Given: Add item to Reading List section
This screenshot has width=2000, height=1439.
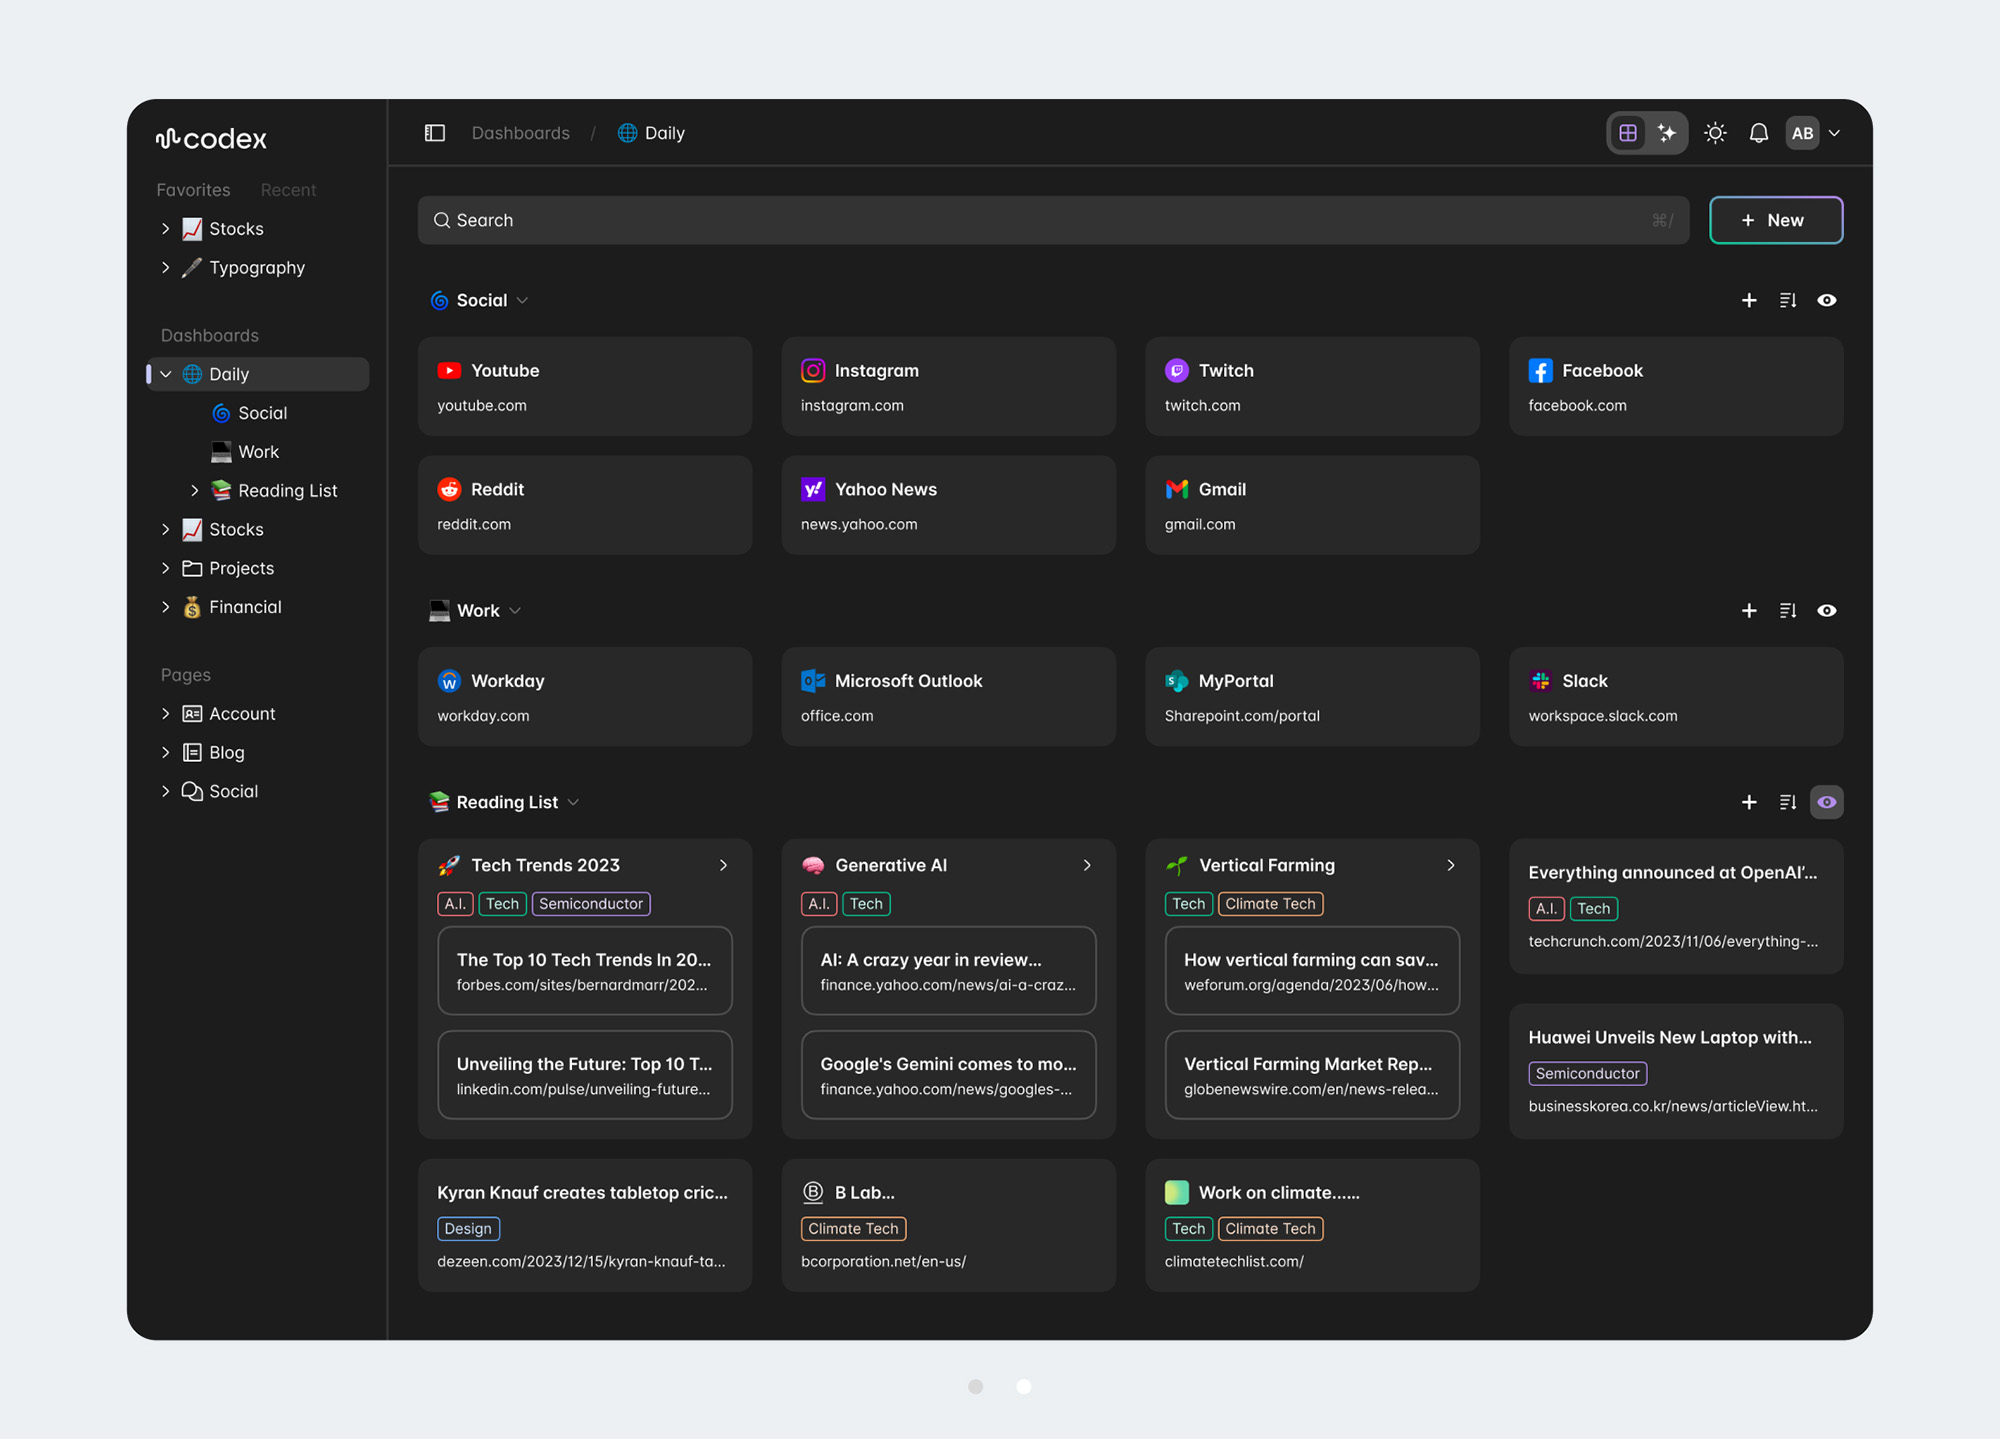Looking at the screenshot, I should [x=1749, y=802].
